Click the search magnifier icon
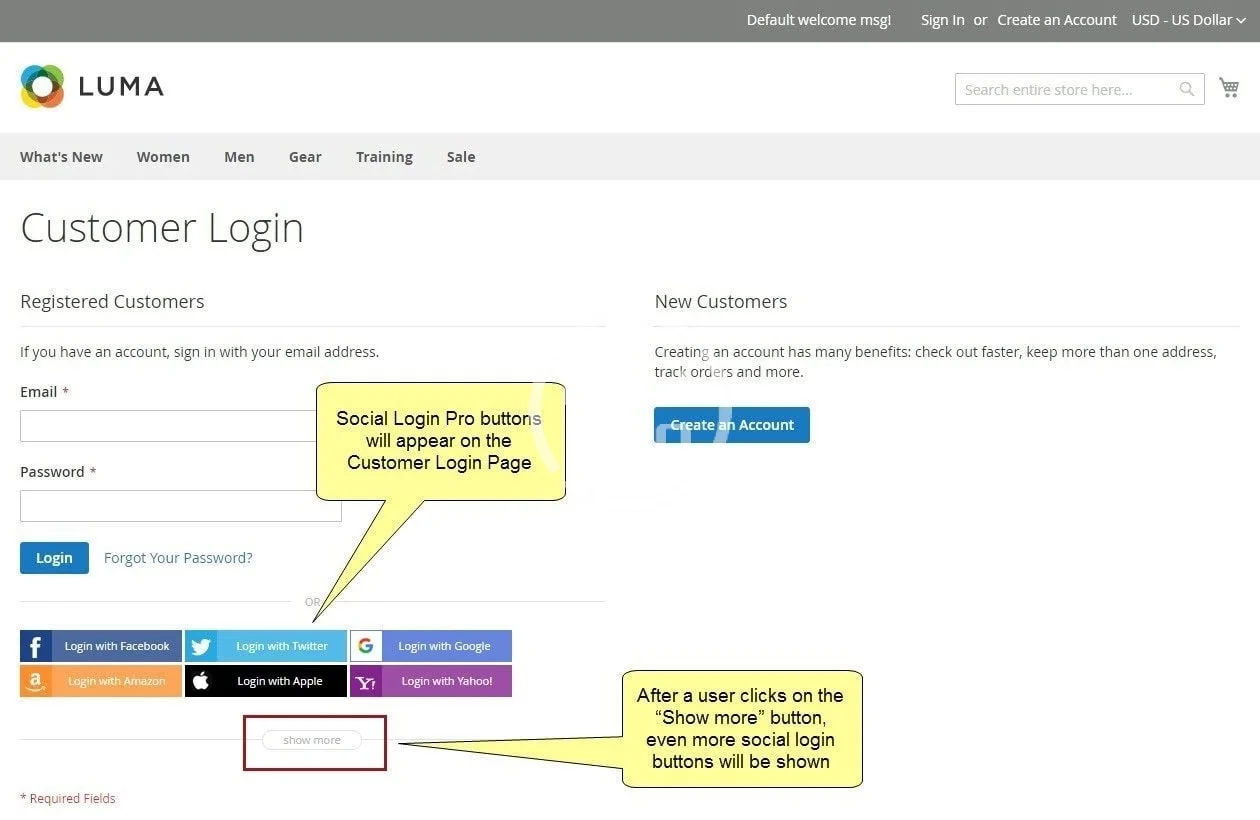Image resolution: width=1260 pixels, height=820 pixels. click(1186, 89)
